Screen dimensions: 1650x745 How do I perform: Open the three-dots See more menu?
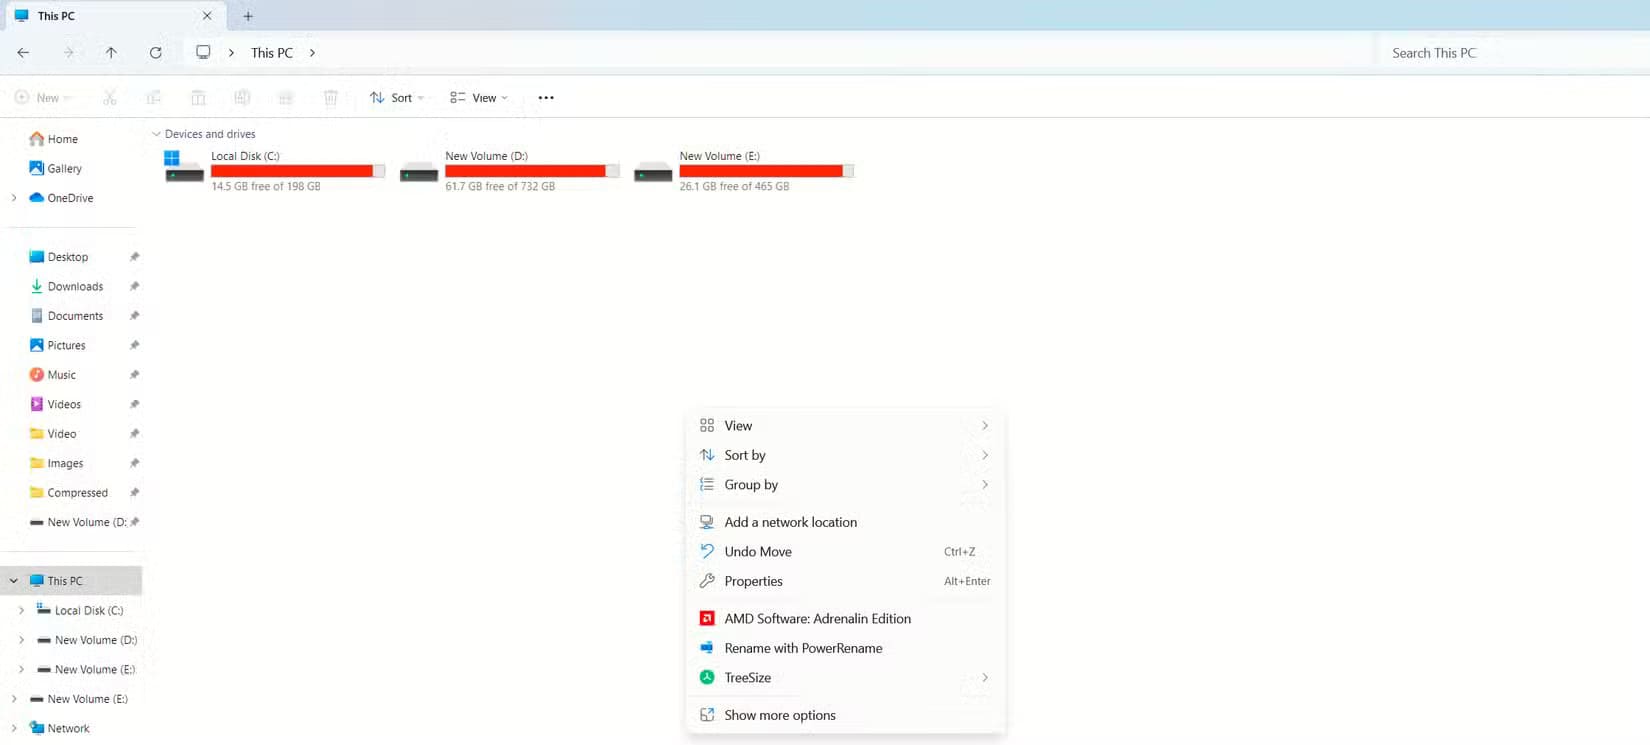tap(546, 98)
